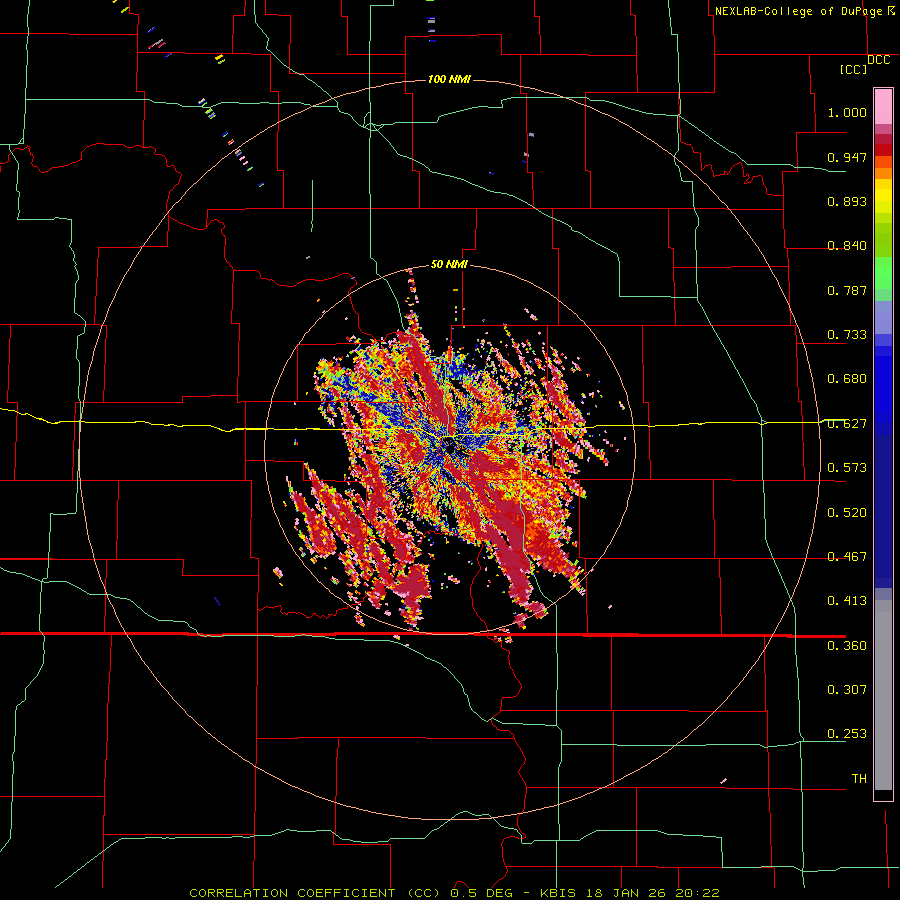
Task: Click the radar site center point
Action: coord(451,449)
